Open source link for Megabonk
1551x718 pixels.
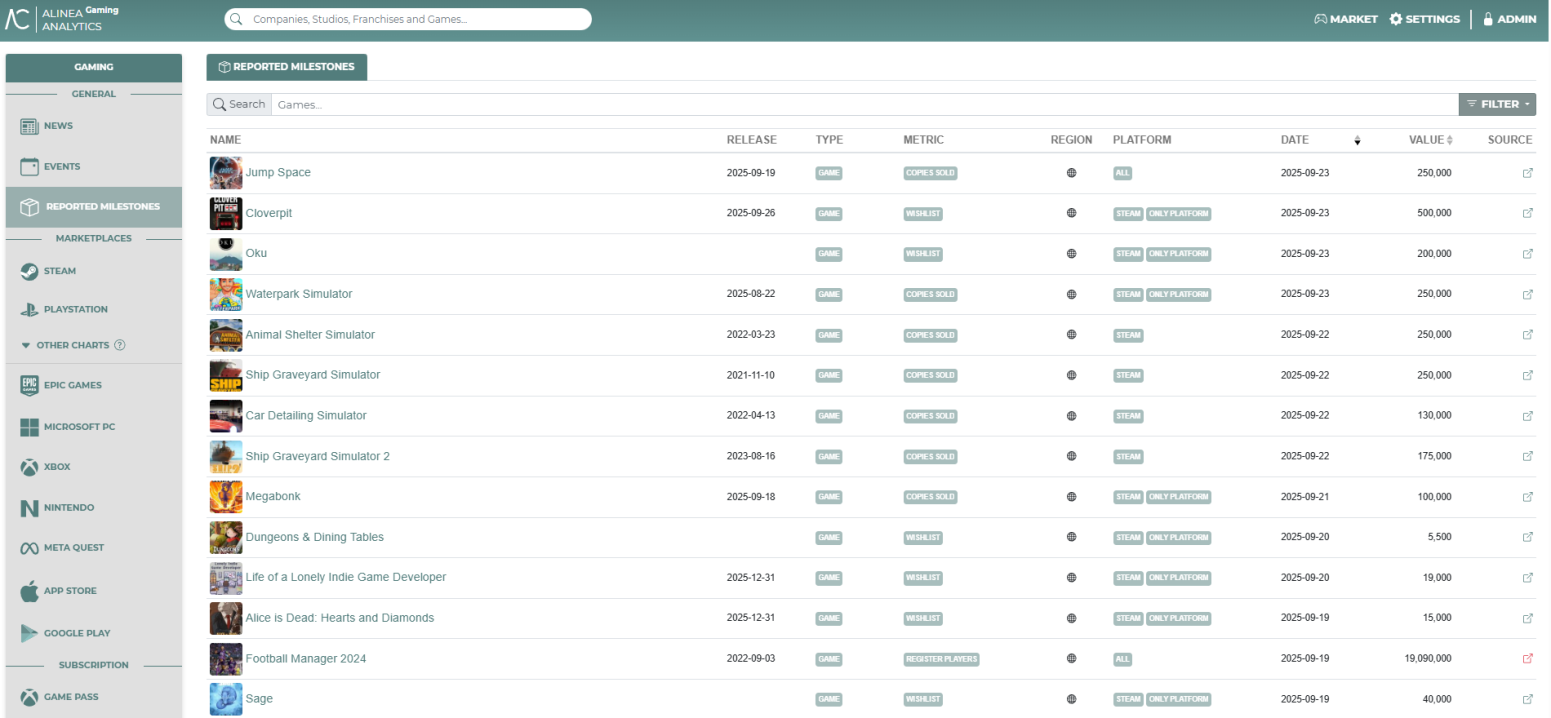(x=1527, y=497)
